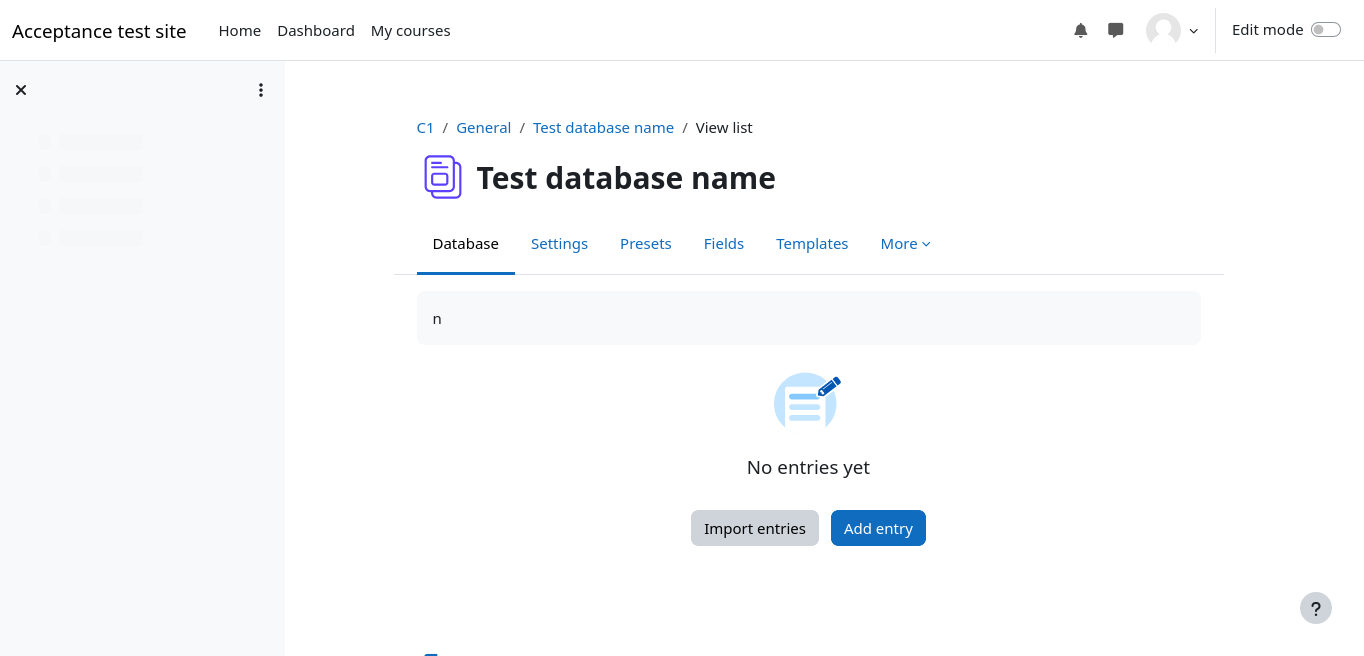
Task: Navigate to C1 breadcrumb link
Action: point(425,128)
